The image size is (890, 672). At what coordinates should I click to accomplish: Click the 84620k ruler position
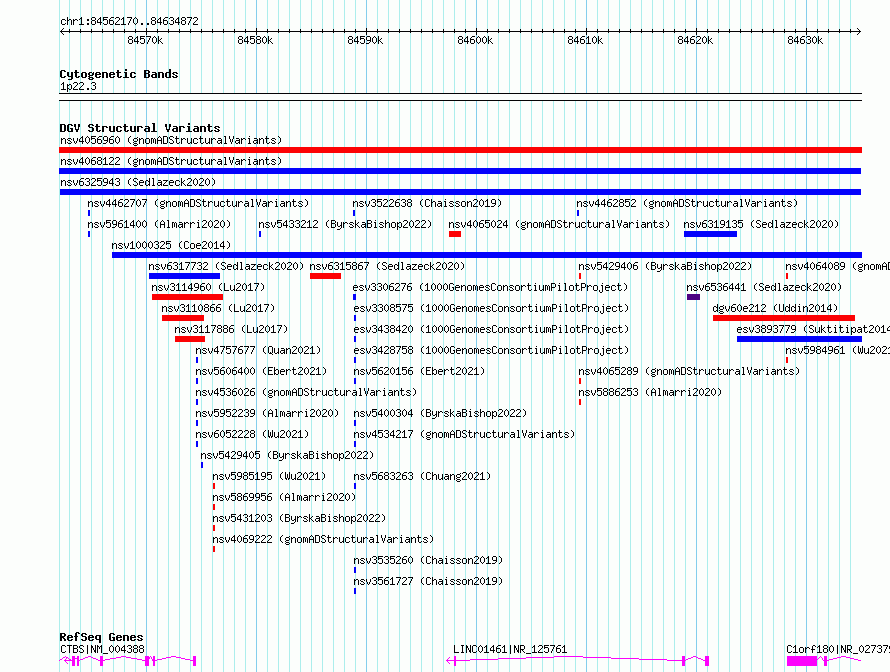695,40
